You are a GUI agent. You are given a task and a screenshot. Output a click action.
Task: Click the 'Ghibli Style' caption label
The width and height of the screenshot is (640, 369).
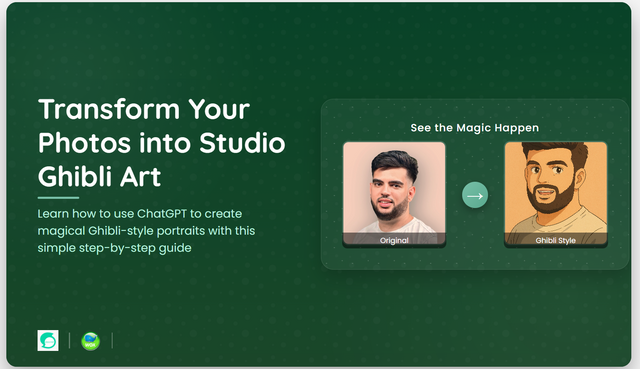point(556,240)
